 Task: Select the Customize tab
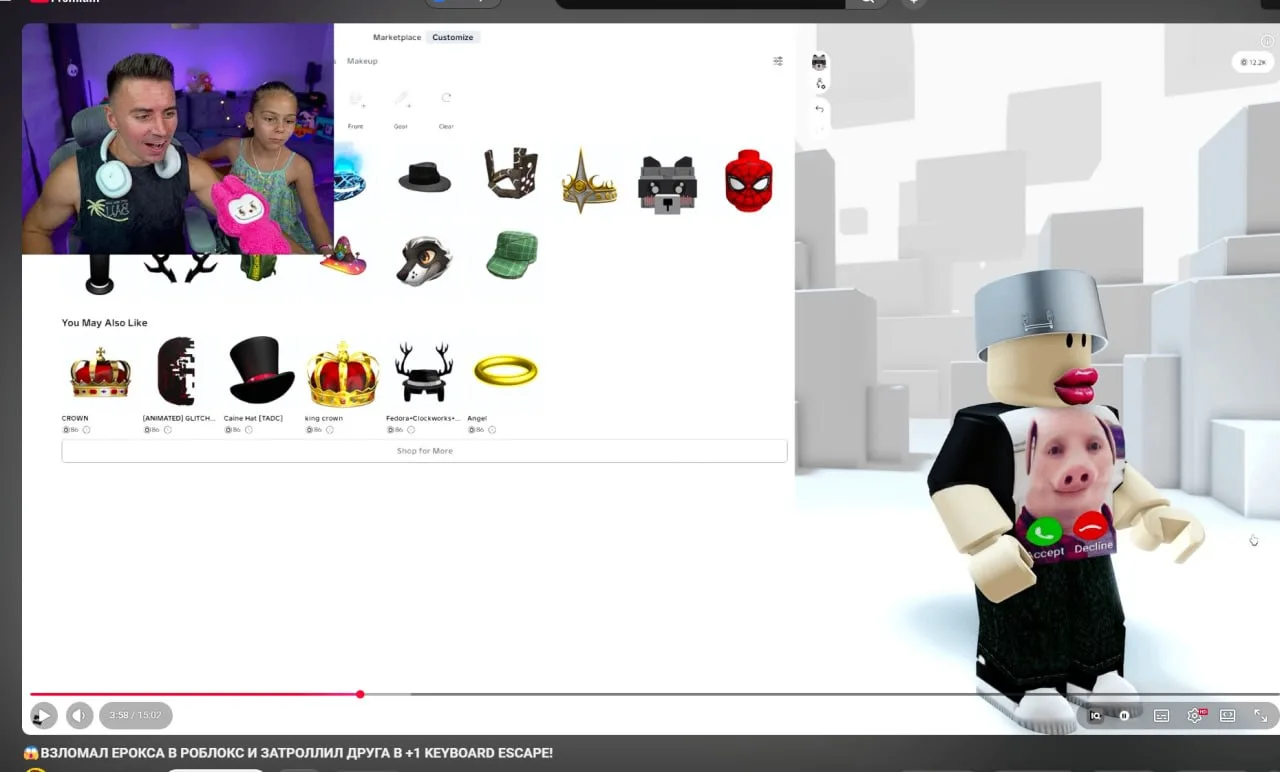(x=453, y=37)
